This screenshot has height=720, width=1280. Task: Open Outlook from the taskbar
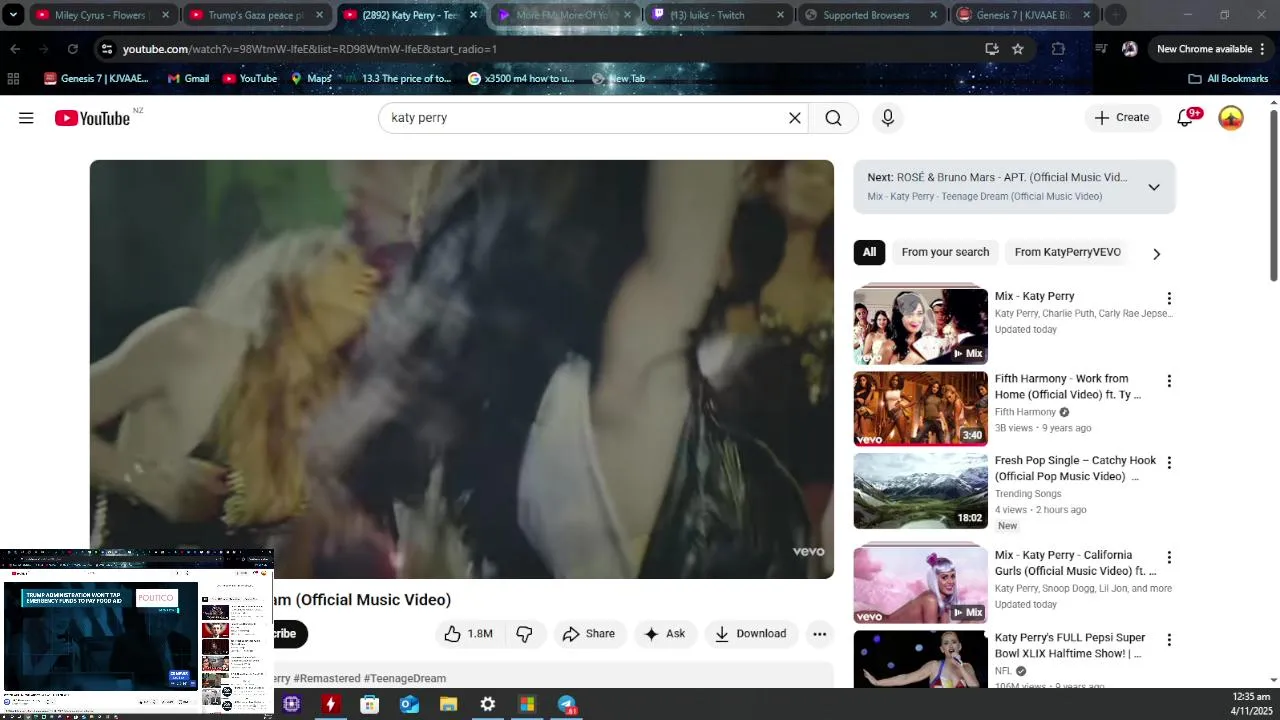click(409, 704)
